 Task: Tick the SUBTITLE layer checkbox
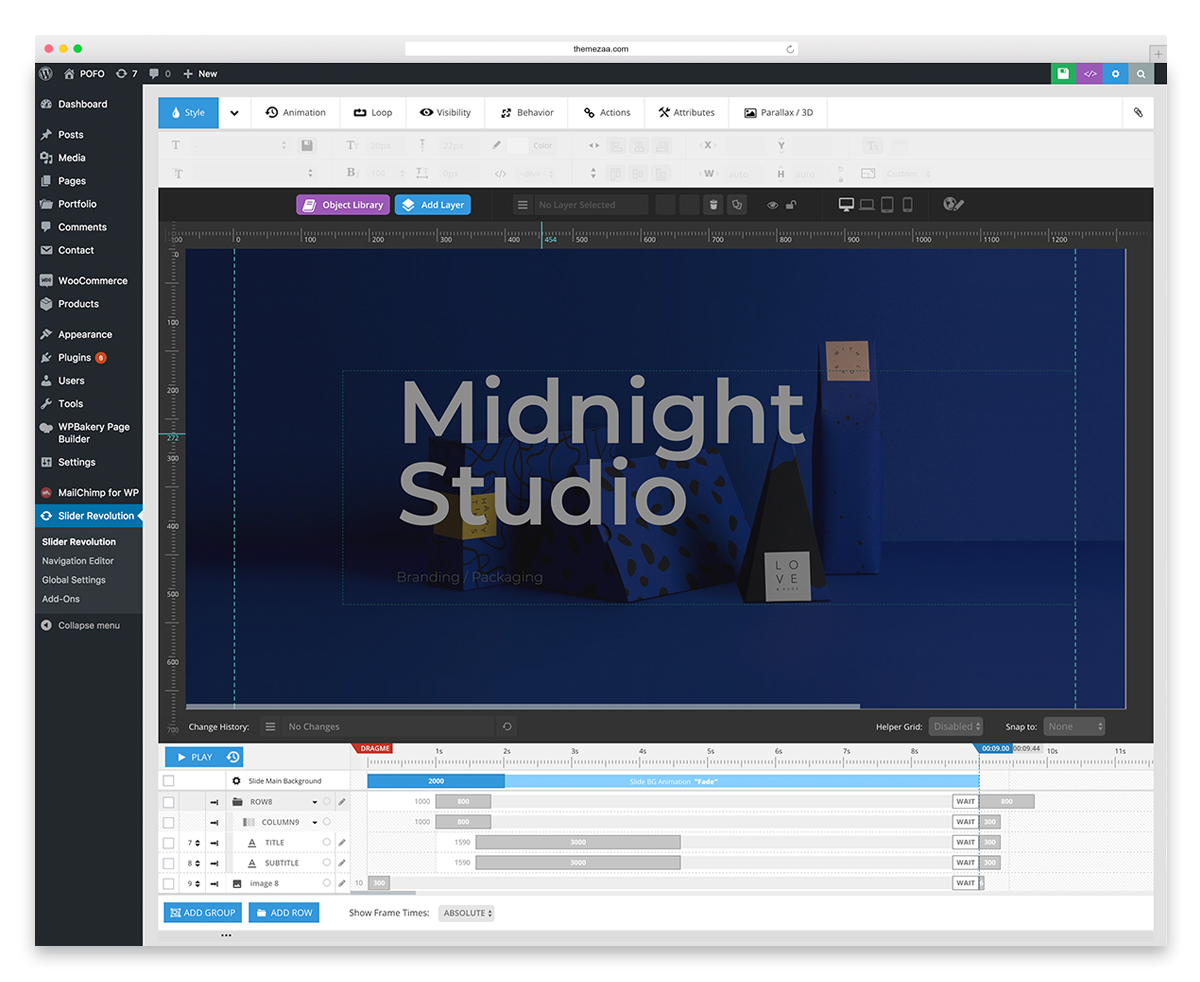click(x=168, y=863)
